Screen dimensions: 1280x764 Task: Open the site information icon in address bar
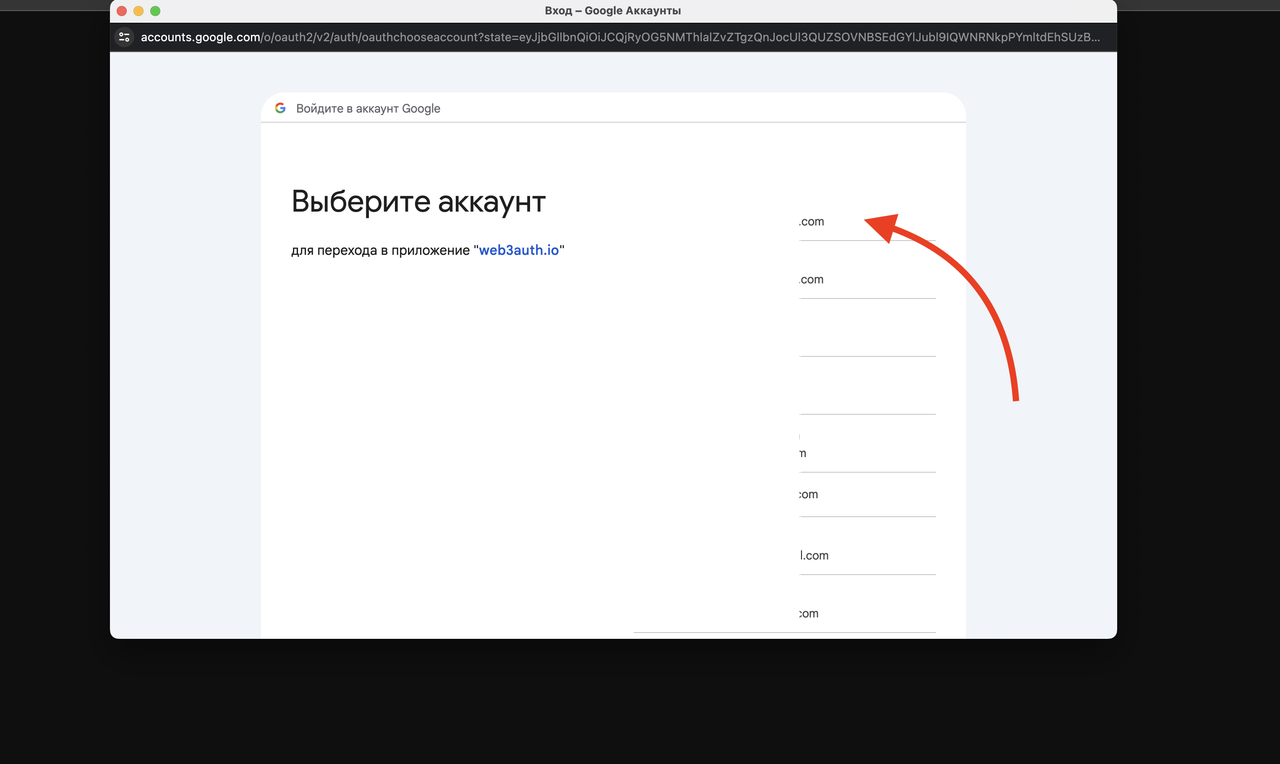(124, 38)
